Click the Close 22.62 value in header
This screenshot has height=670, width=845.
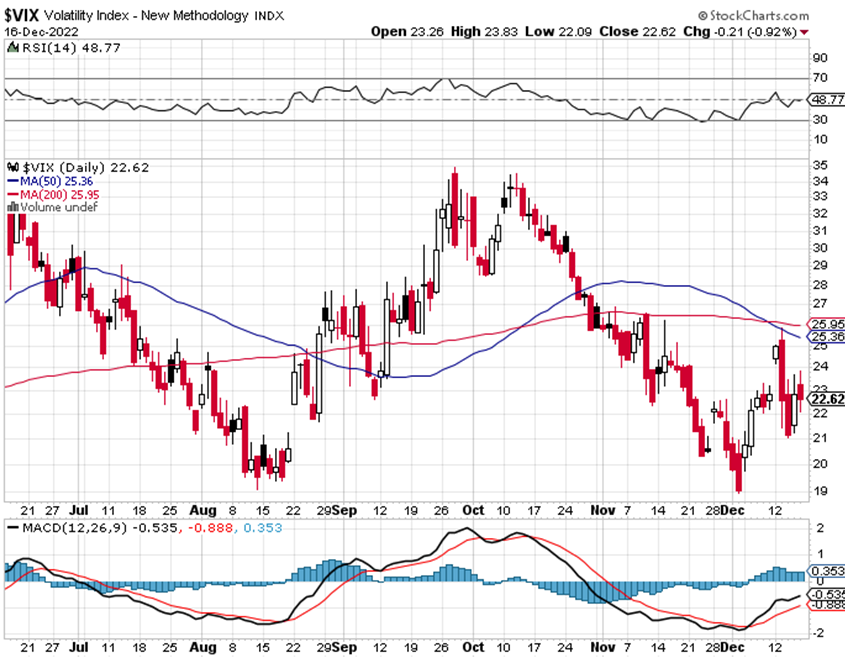pos(622,31)
